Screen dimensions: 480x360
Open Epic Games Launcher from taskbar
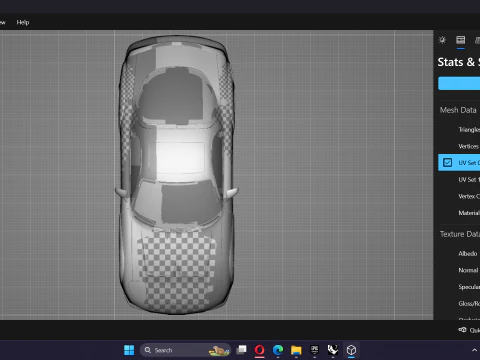[314, 350]
